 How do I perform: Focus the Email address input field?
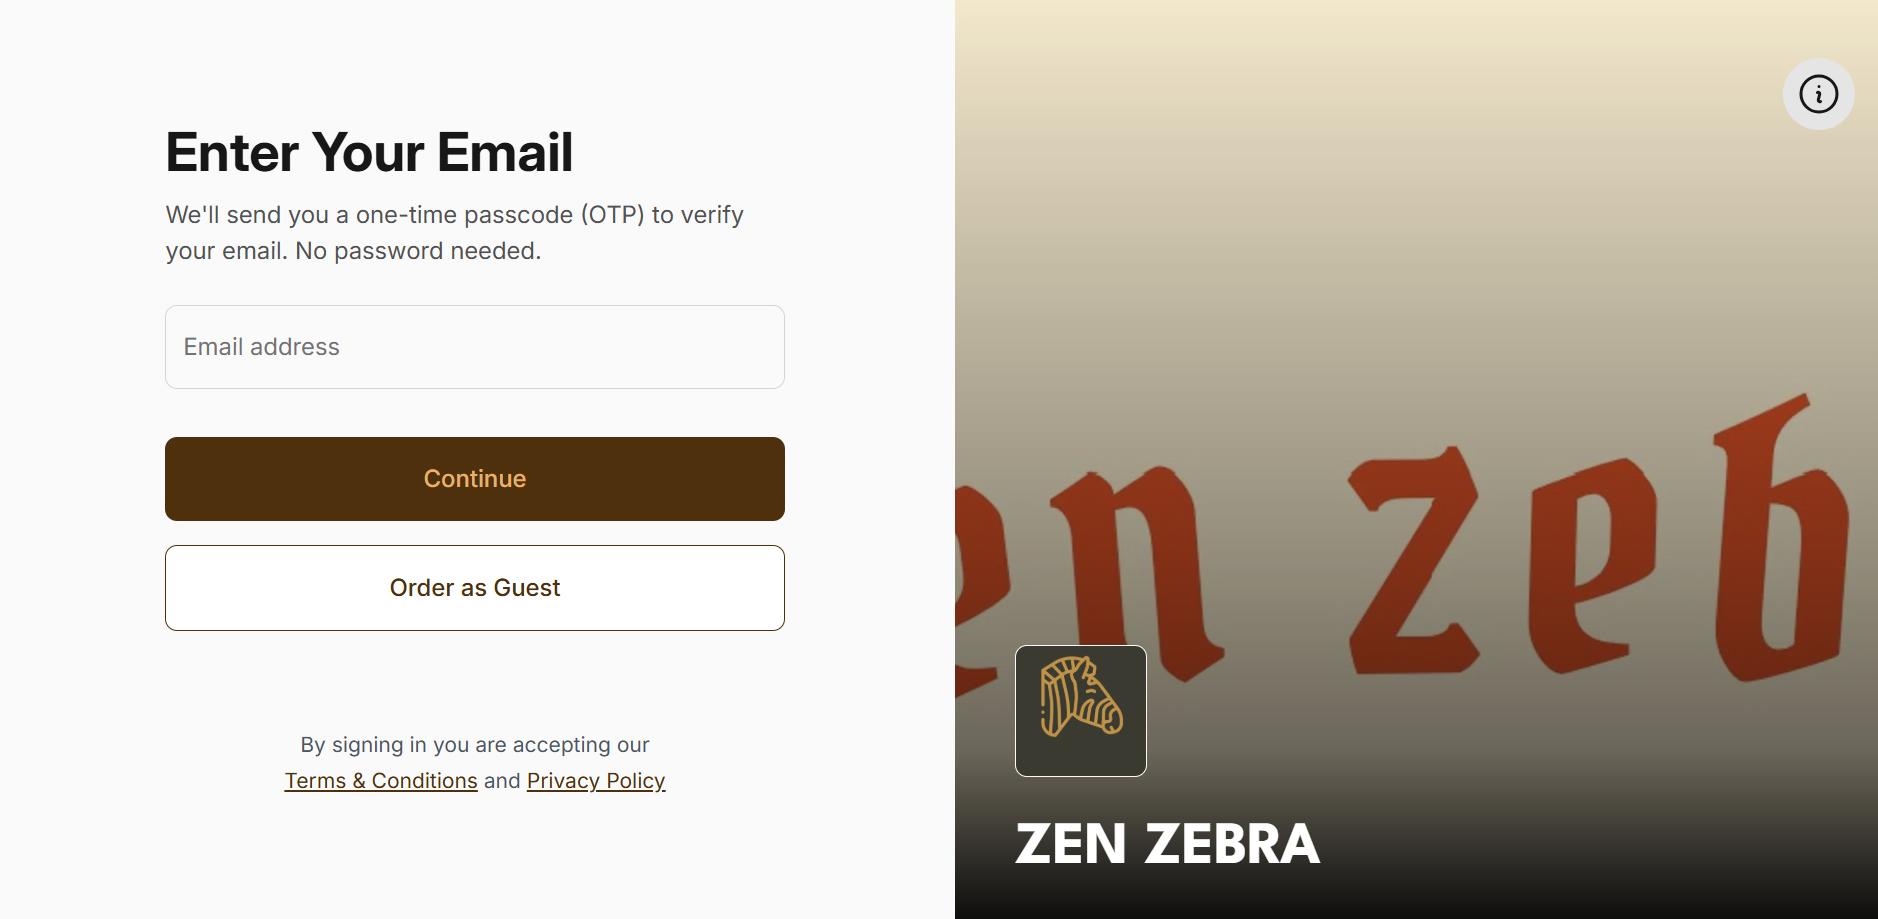point(474,347)
